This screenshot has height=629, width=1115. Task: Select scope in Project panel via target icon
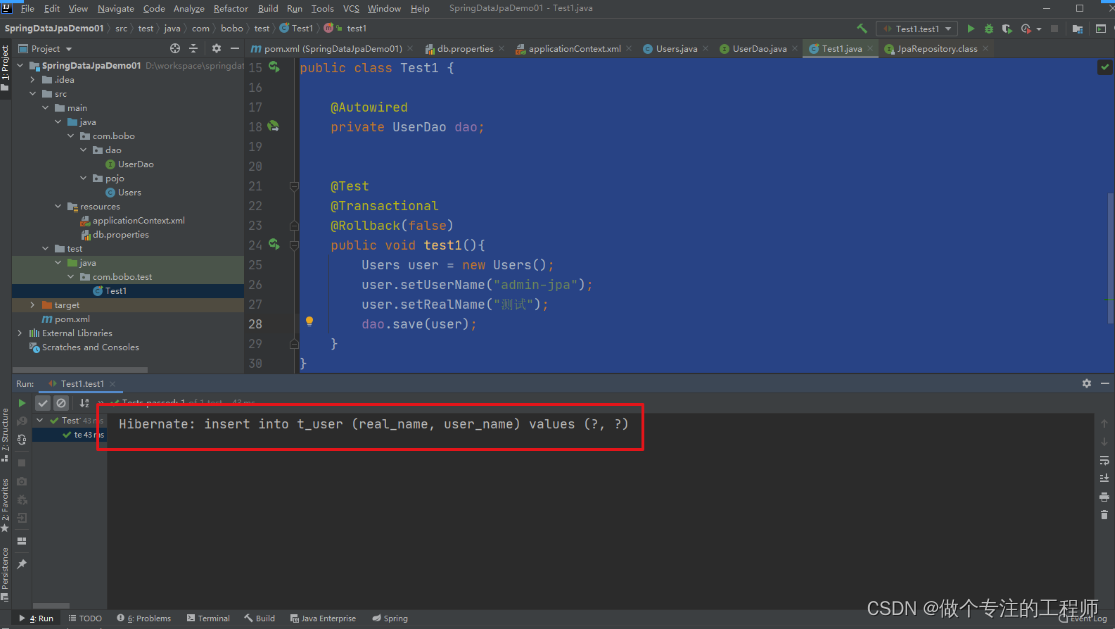pos(175,48)
